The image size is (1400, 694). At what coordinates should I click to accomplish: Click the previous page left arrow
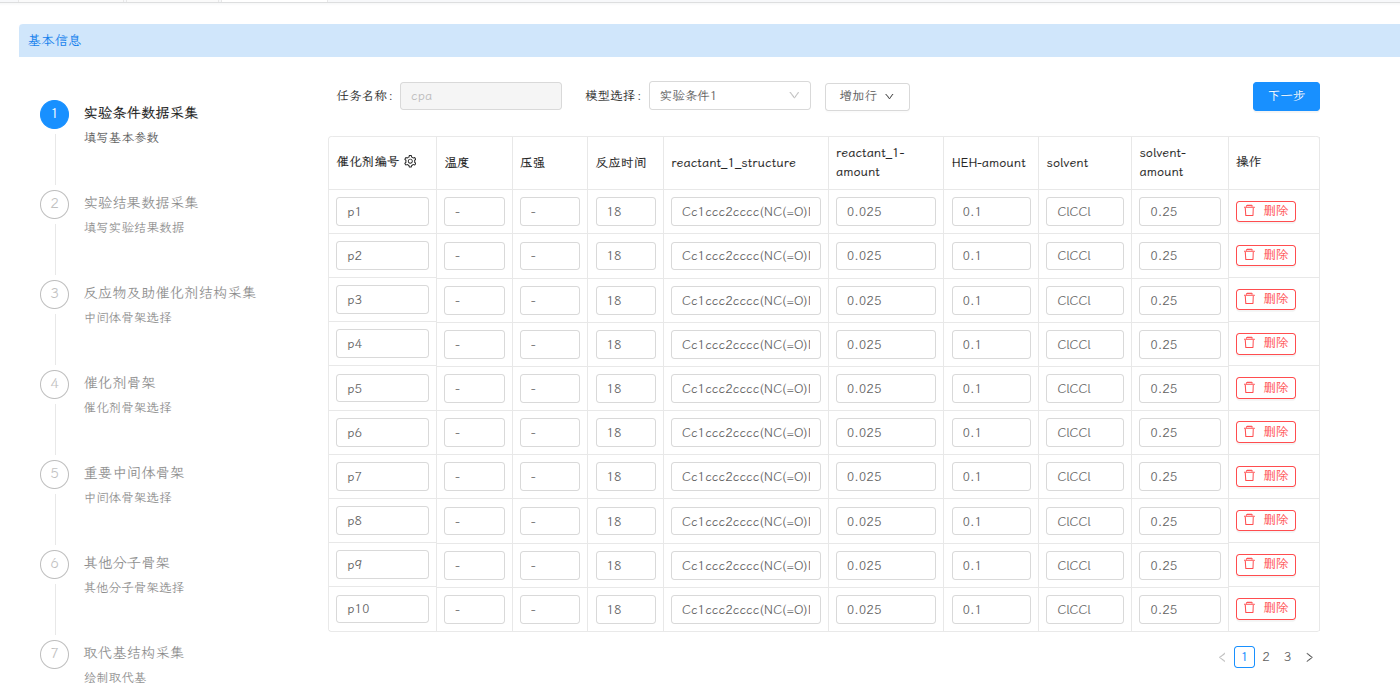tap(1222, 657)
